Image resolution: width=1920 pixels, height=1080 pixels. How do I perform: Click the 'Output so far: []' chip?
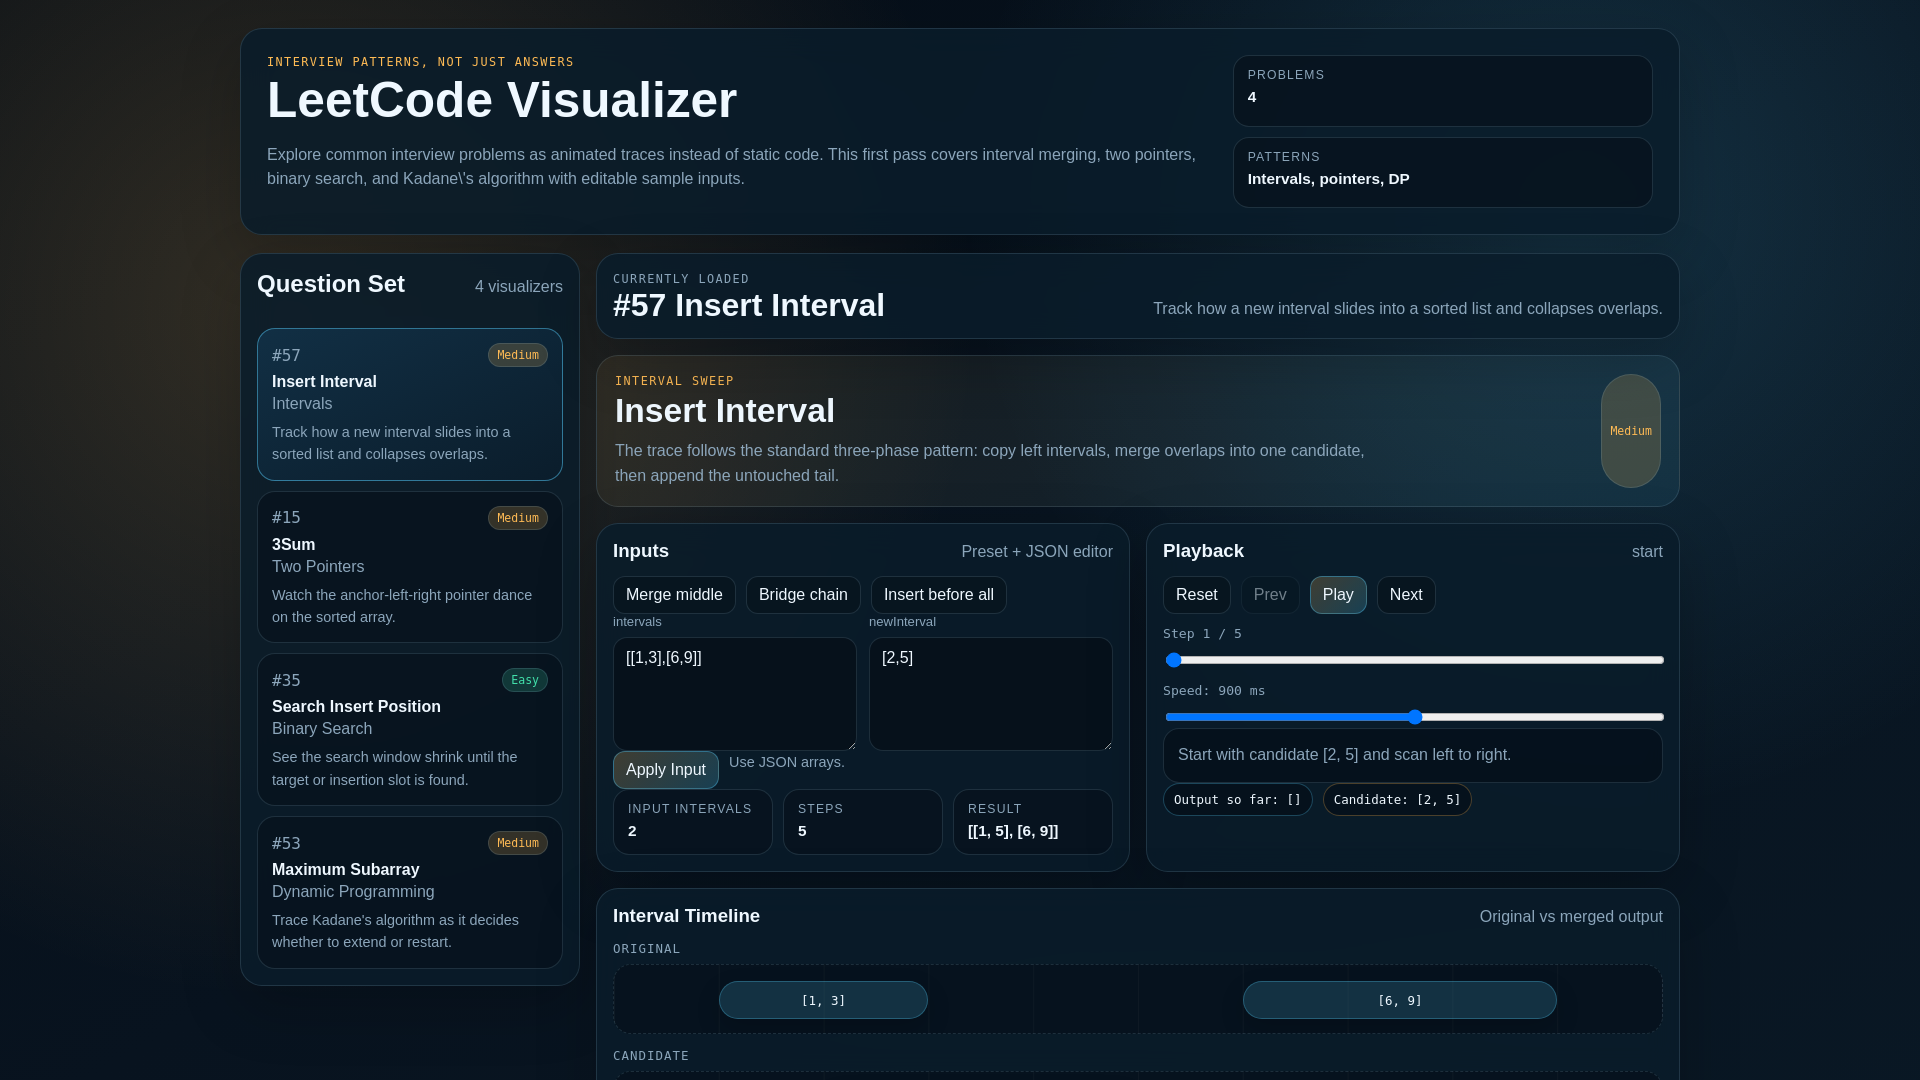coord(1238,800)
